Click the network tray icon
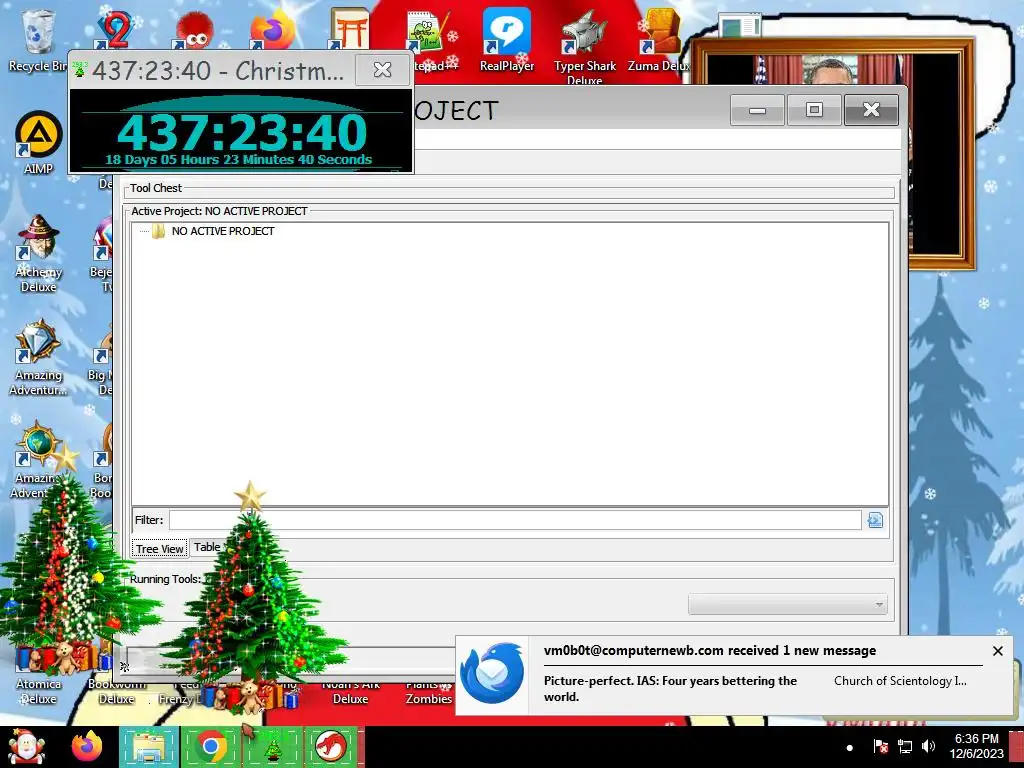This screenshot has height=768, width=1024. (904, 746)
